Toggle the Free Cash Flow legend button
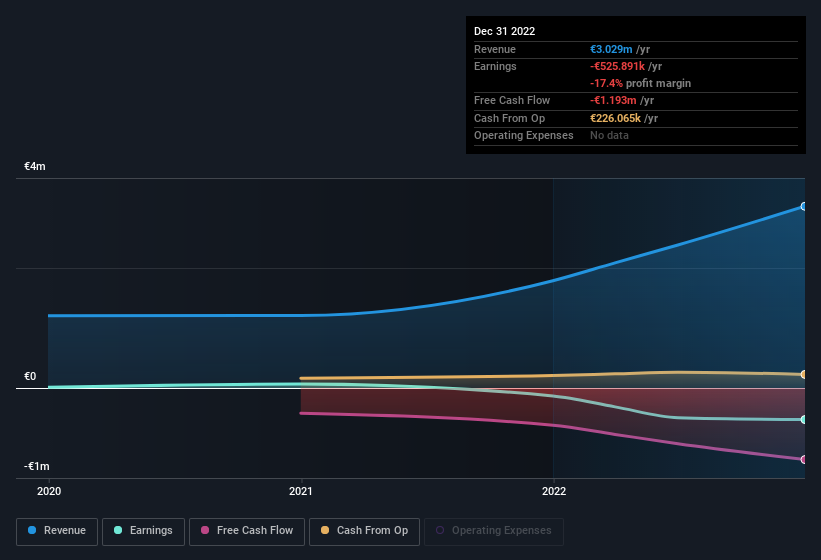This screenshot has height=560, width=821. click(247, 531)
